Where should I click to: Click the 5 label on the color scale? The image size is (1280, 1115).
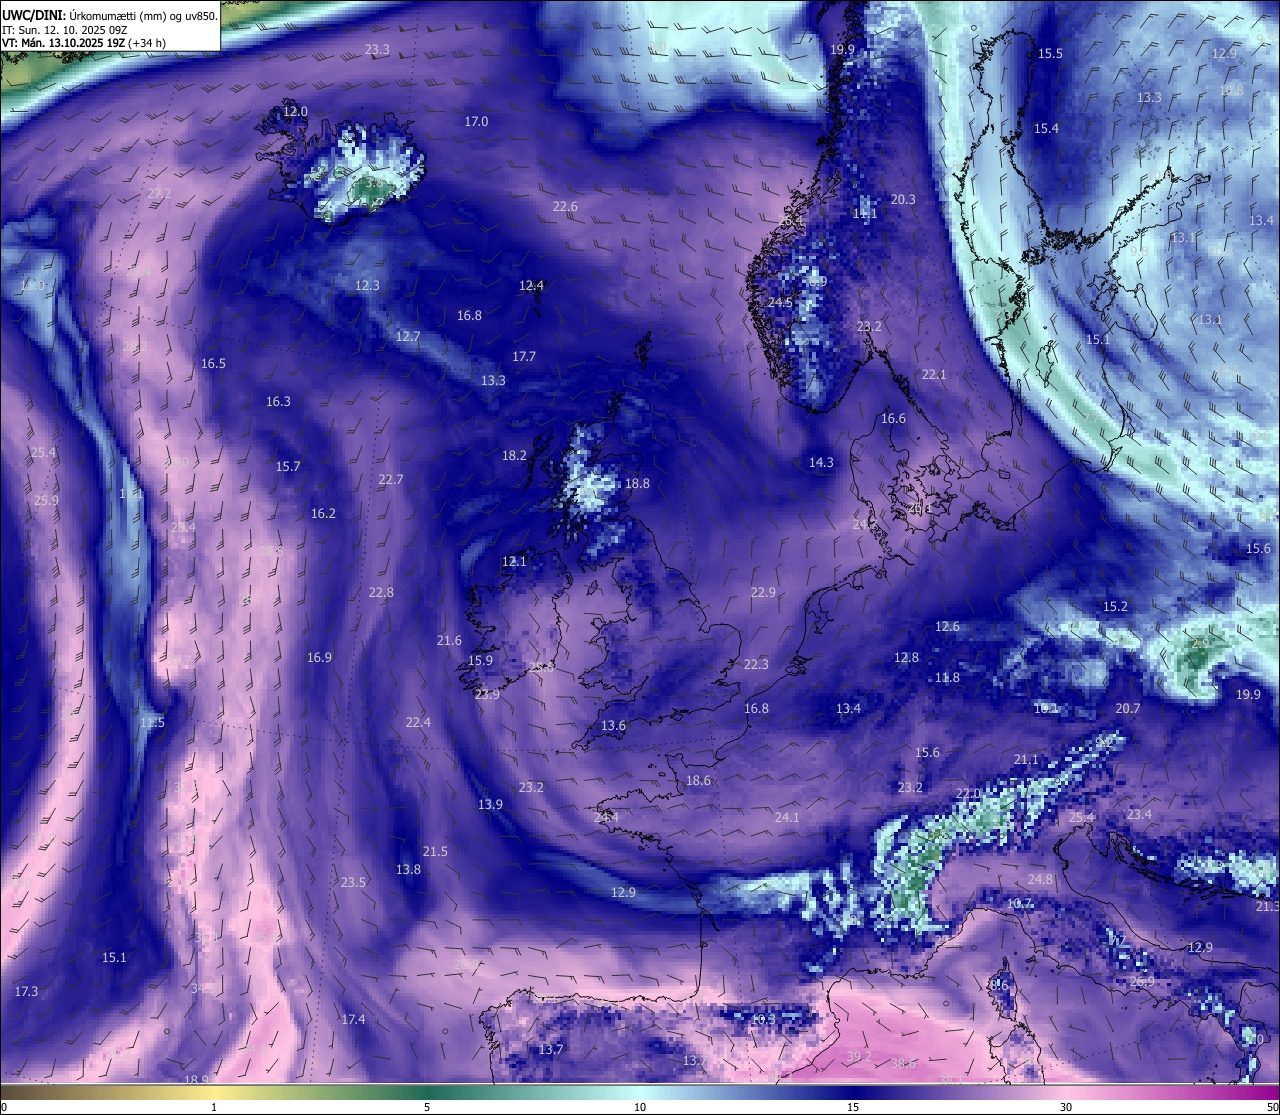pos(427,1107)
